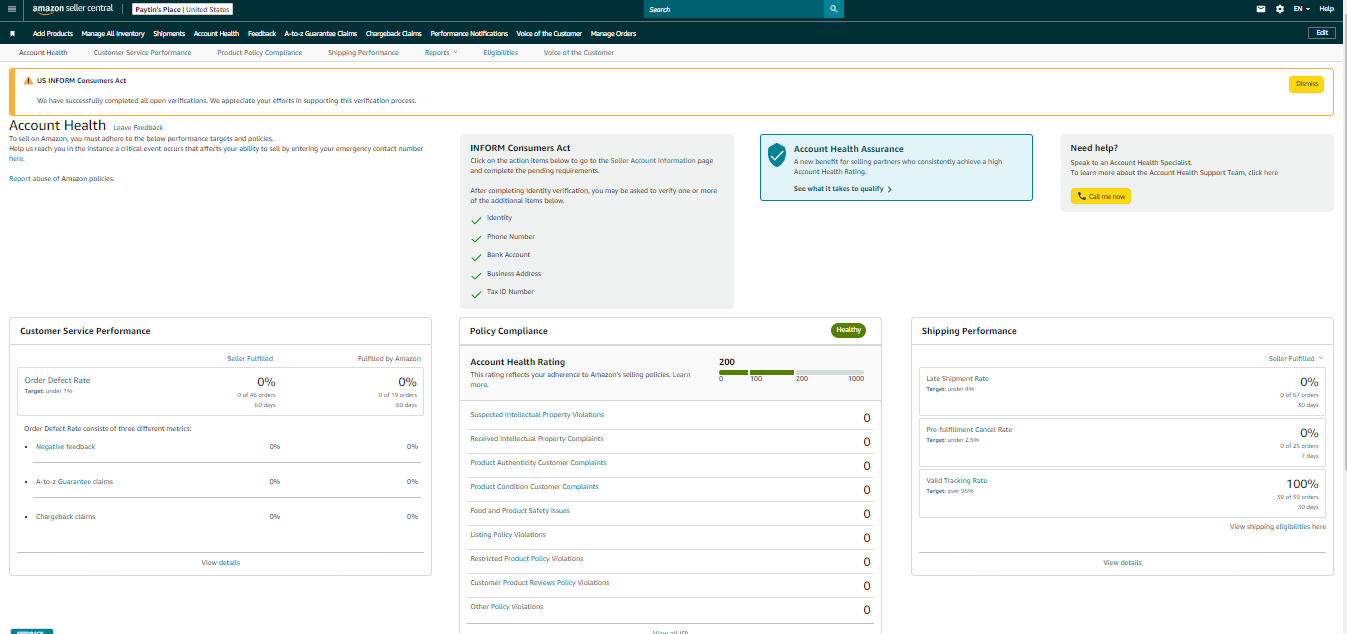Open Performance Notifications in favorites bar
The width and height of the screenshot is (1347, 634).
click(x=469, y=33)
